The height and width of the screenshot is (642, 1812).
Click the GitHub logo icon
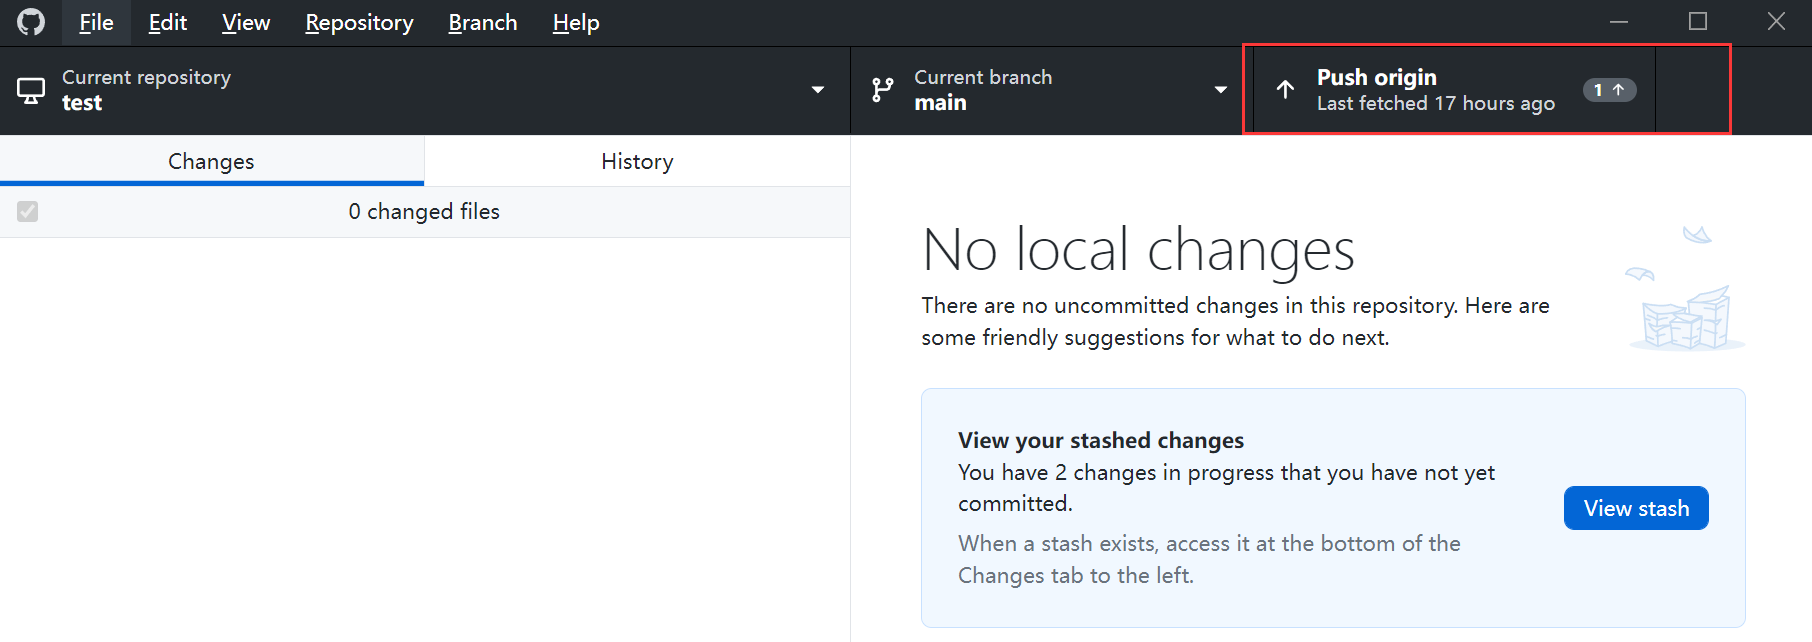(x=31, y=22)
